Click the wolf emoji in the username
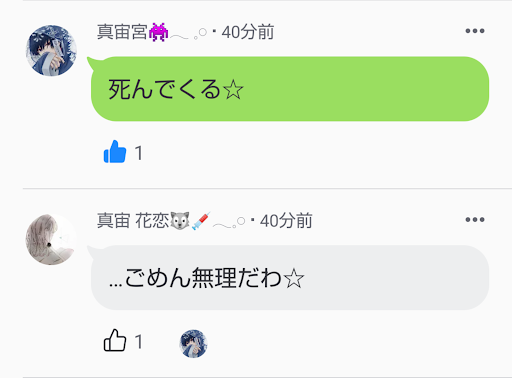 (x=180, y=221)
